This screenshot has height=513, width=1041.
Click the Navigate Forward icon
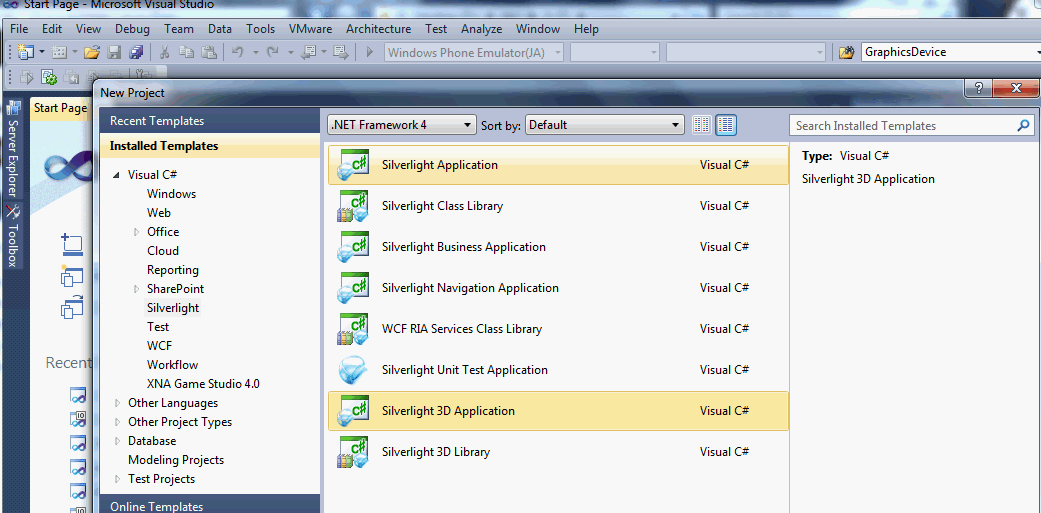click(x=341, y=52)
